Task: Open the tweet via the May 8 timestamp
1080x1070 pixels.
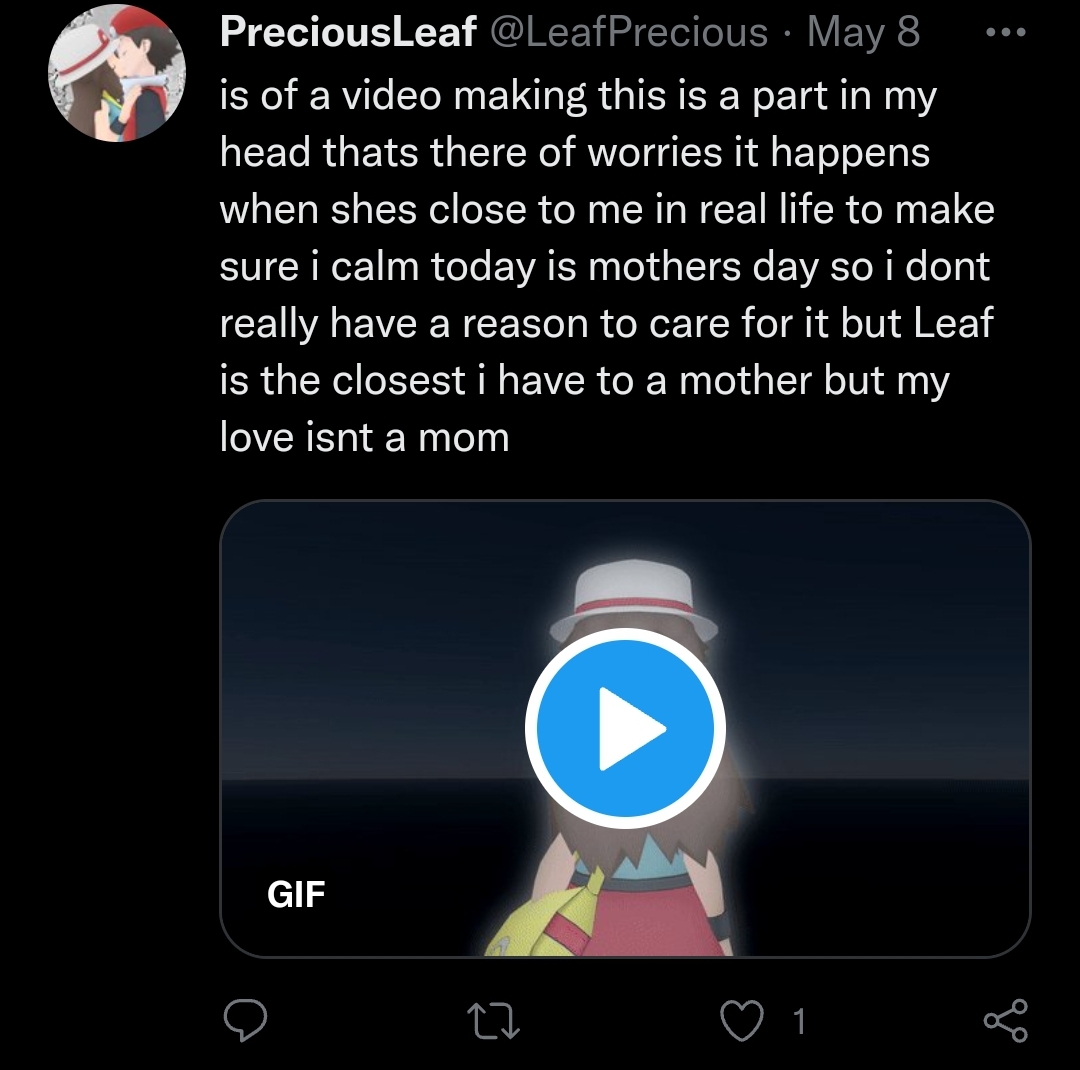Action: pos(863,33)
